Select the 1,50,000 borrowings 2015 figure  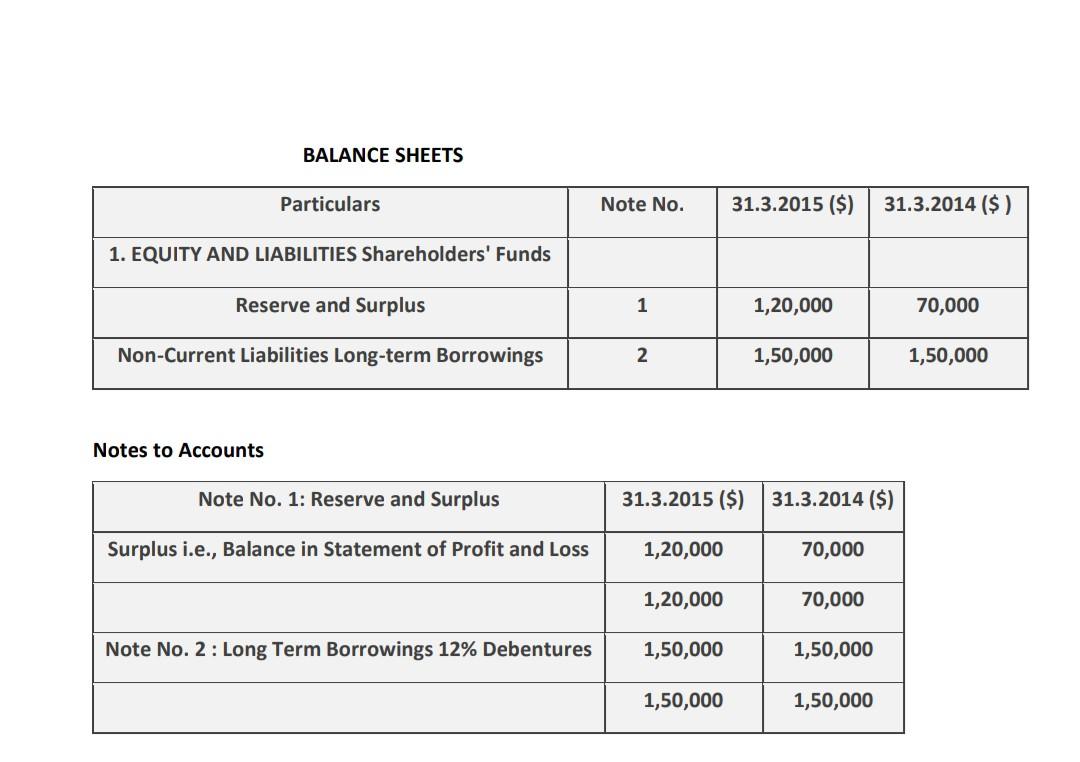pyautogui.click(x=793, y=355)
